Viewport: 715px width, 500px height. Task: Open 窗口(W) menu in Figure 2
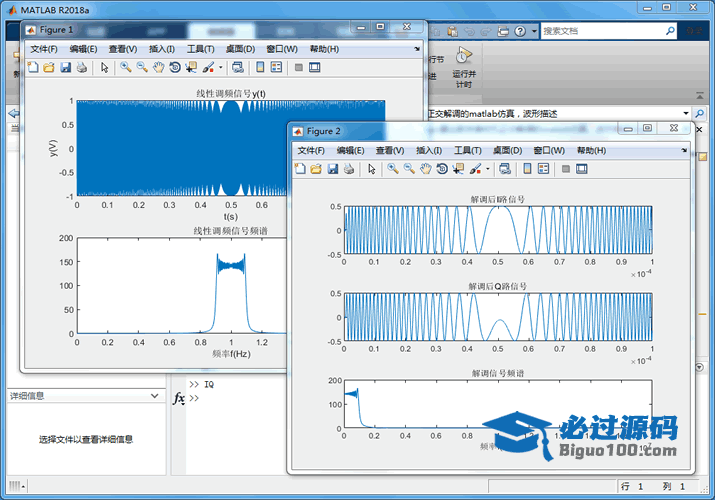[x=549, y=150]
